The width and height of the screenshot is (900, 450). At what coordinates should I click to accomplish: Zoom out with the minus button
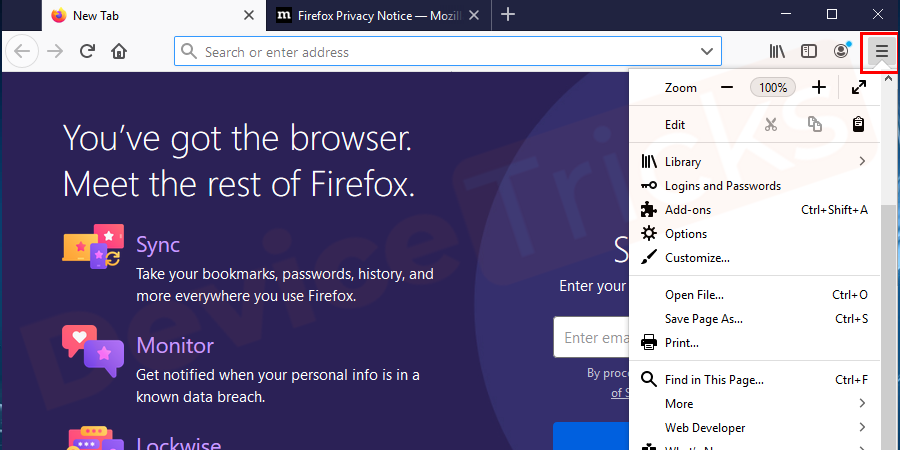tap(727, 88)
